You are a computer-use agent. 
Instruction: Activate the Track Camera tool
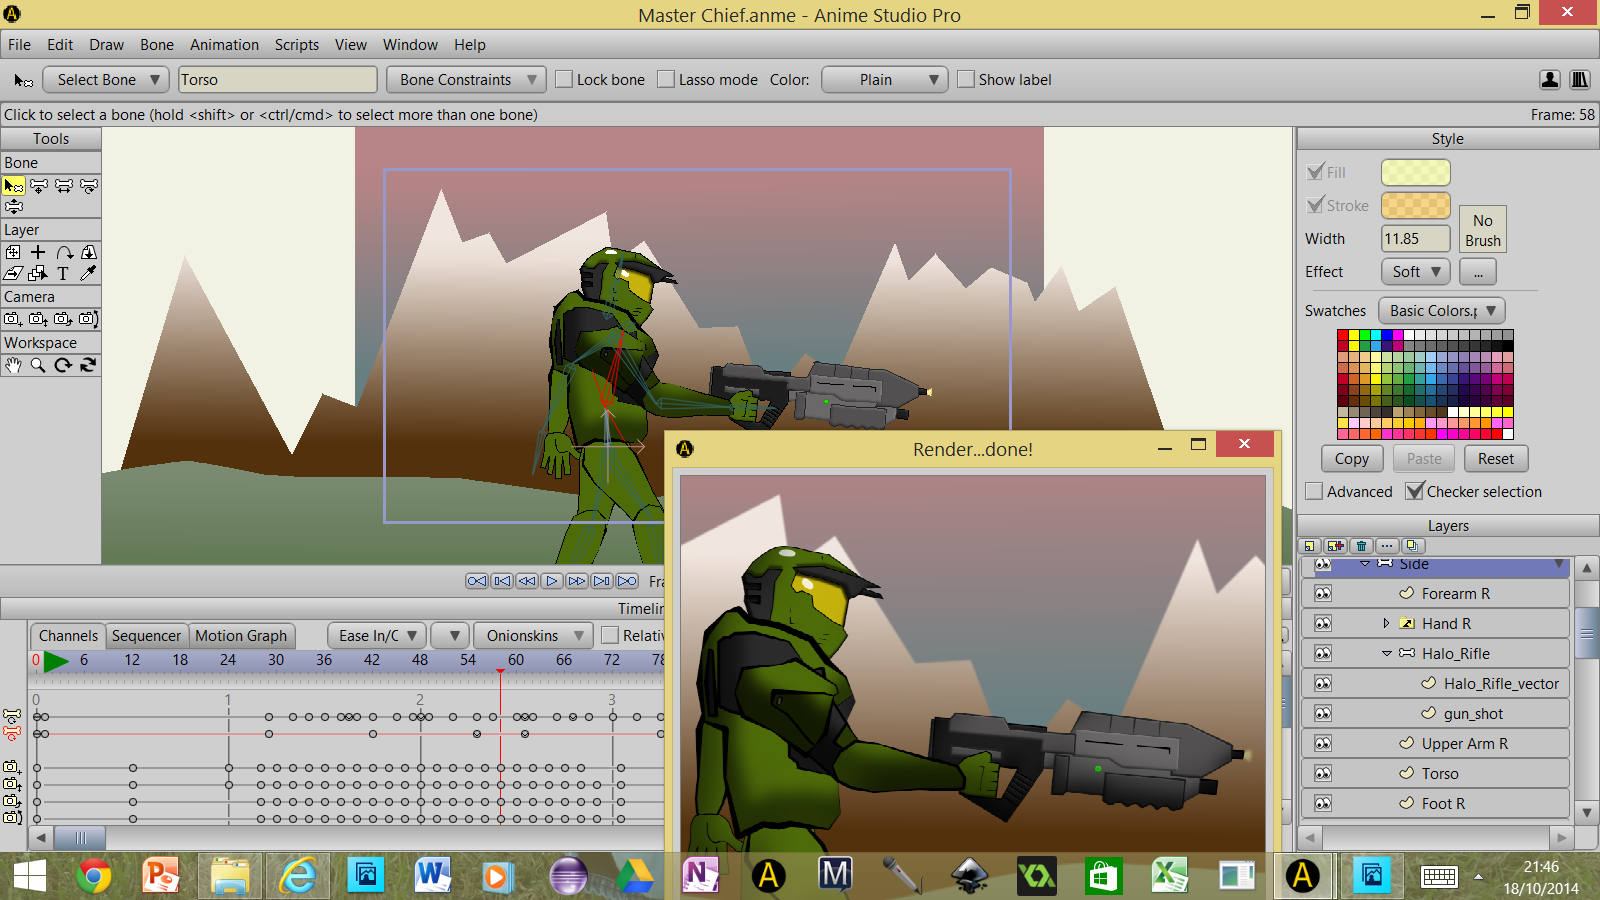[13, 319]
